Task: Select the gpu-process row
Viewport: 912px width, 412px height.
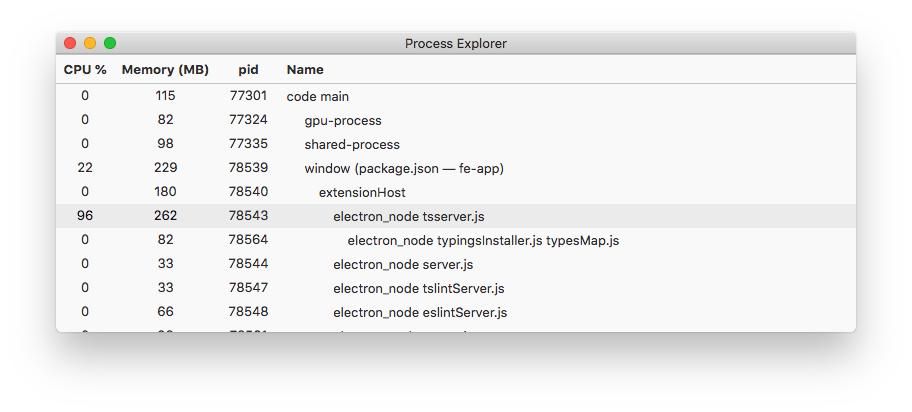Action: 343,120
